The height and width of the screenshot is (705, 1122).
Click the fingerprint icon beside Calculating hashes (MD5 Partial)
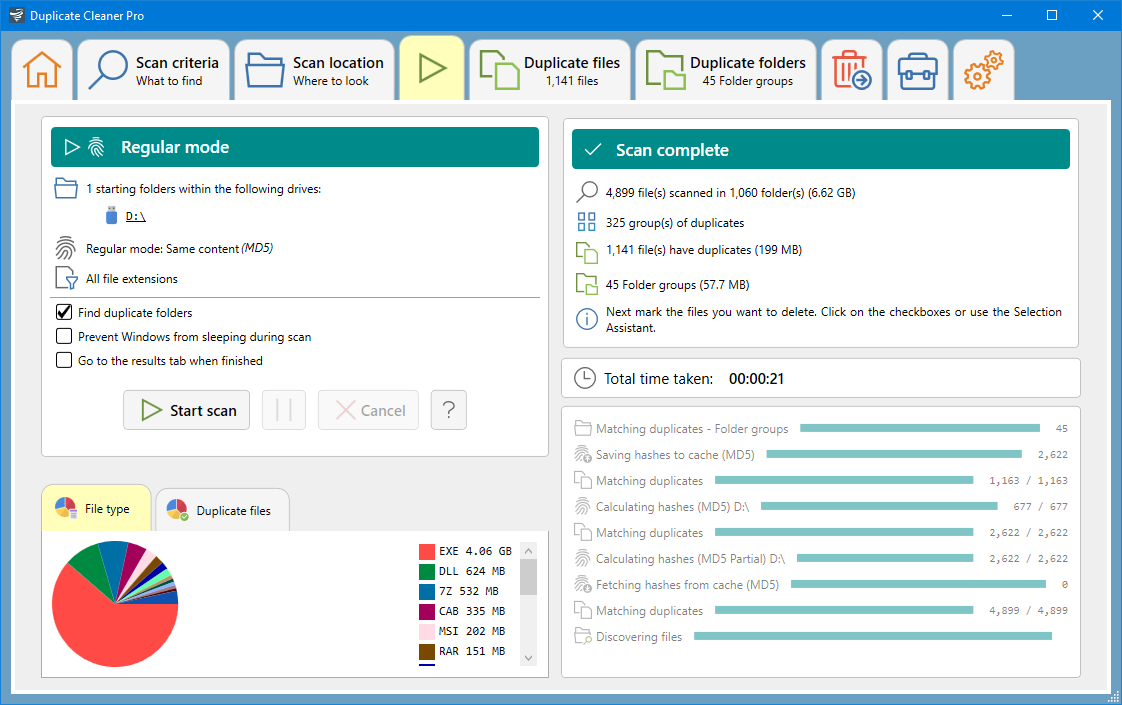[x=583, y=558]
